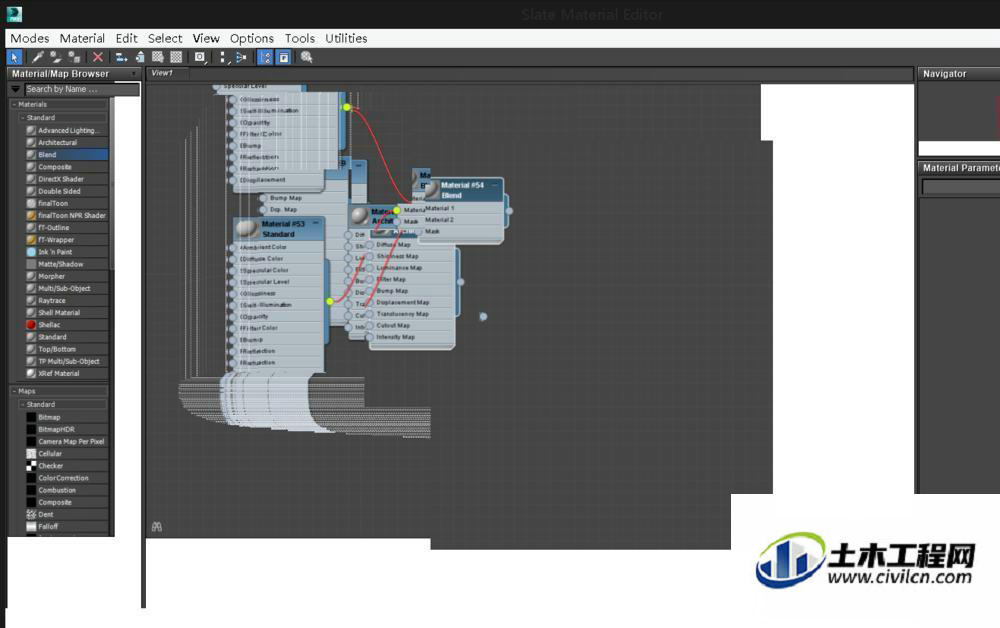Toggle Material/Map Browser panel icon
1000x628 pixels.
265,57
